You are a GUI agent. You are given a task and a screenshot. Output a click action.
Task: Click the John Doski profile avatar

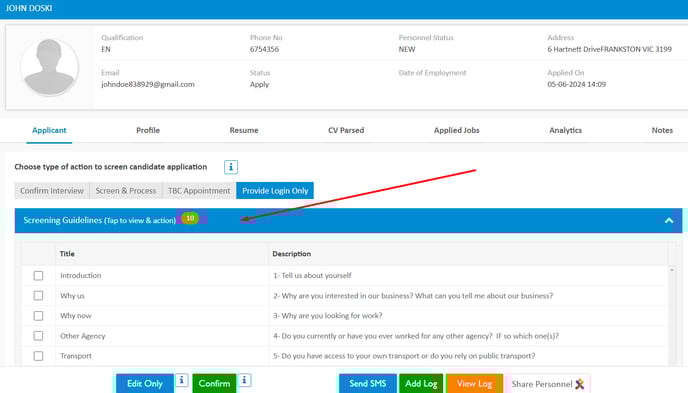pyautogui.click(x=50, y=67)
